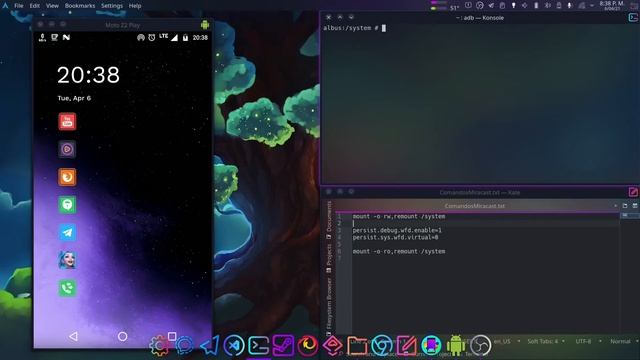This screenshot has height=360, width=640.
Task: Click Telegram icon in system tray
Action: [x=491, y=6]
